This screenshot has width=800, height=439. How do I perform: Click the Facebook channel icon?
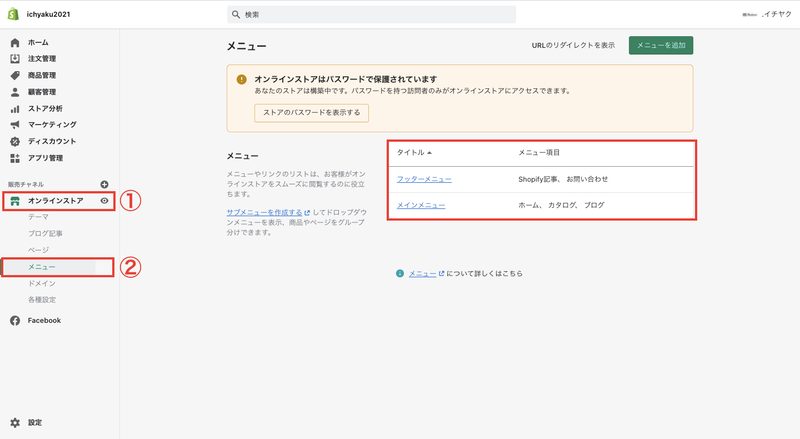click(x=15, y=321)
